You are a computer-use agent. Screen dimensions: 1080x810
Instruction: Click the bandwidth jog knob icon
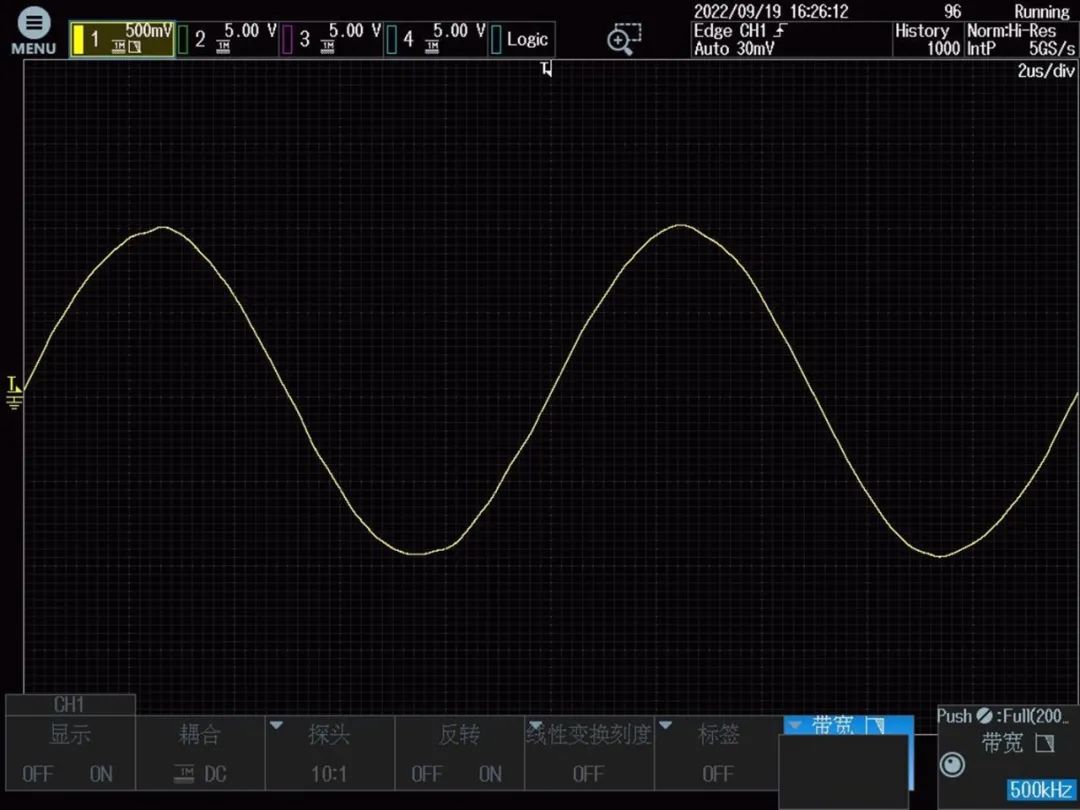tap(953, 764)
